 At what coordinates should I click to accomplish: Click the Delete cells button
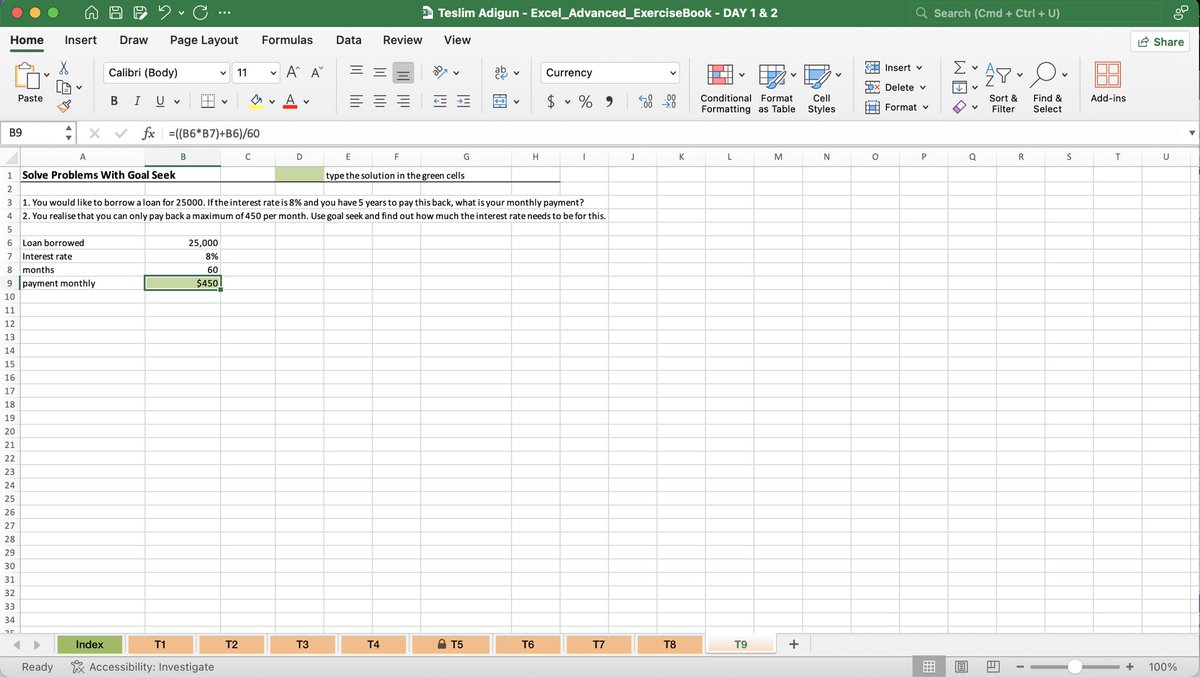pyautogui.click(x=895, y=87)
